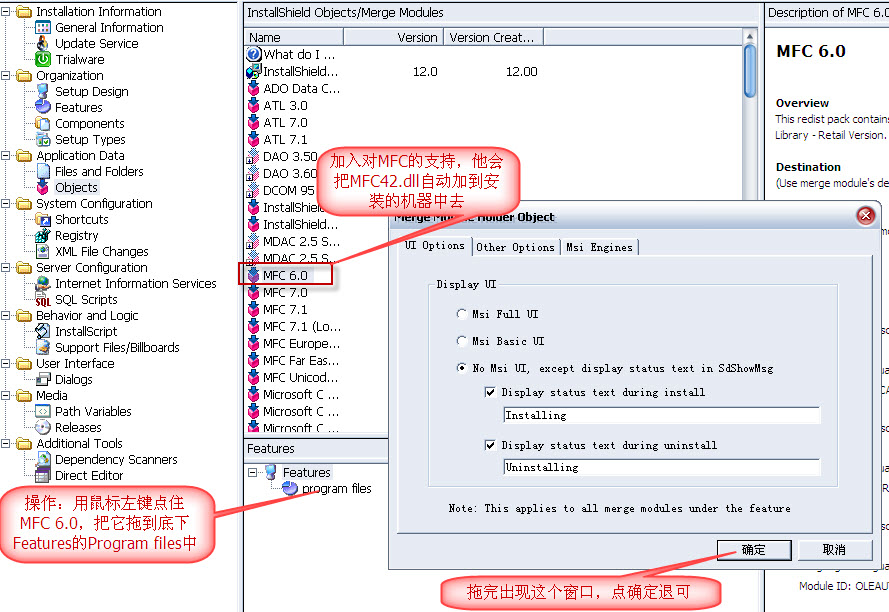This screenshot has height=612, width=889.
Task: Click the Dialogs icon under User Interface
Action: [x=43, y=379]
